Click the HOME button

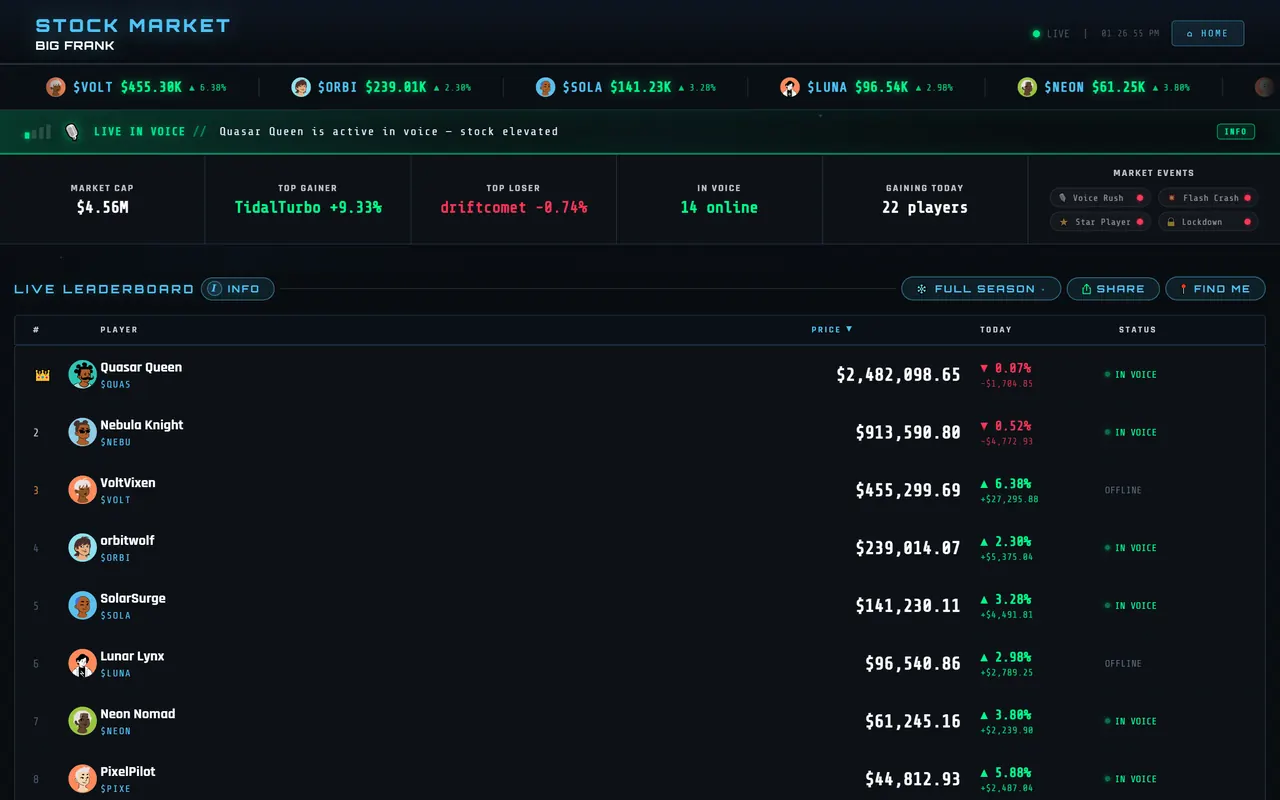(1207, 33)
